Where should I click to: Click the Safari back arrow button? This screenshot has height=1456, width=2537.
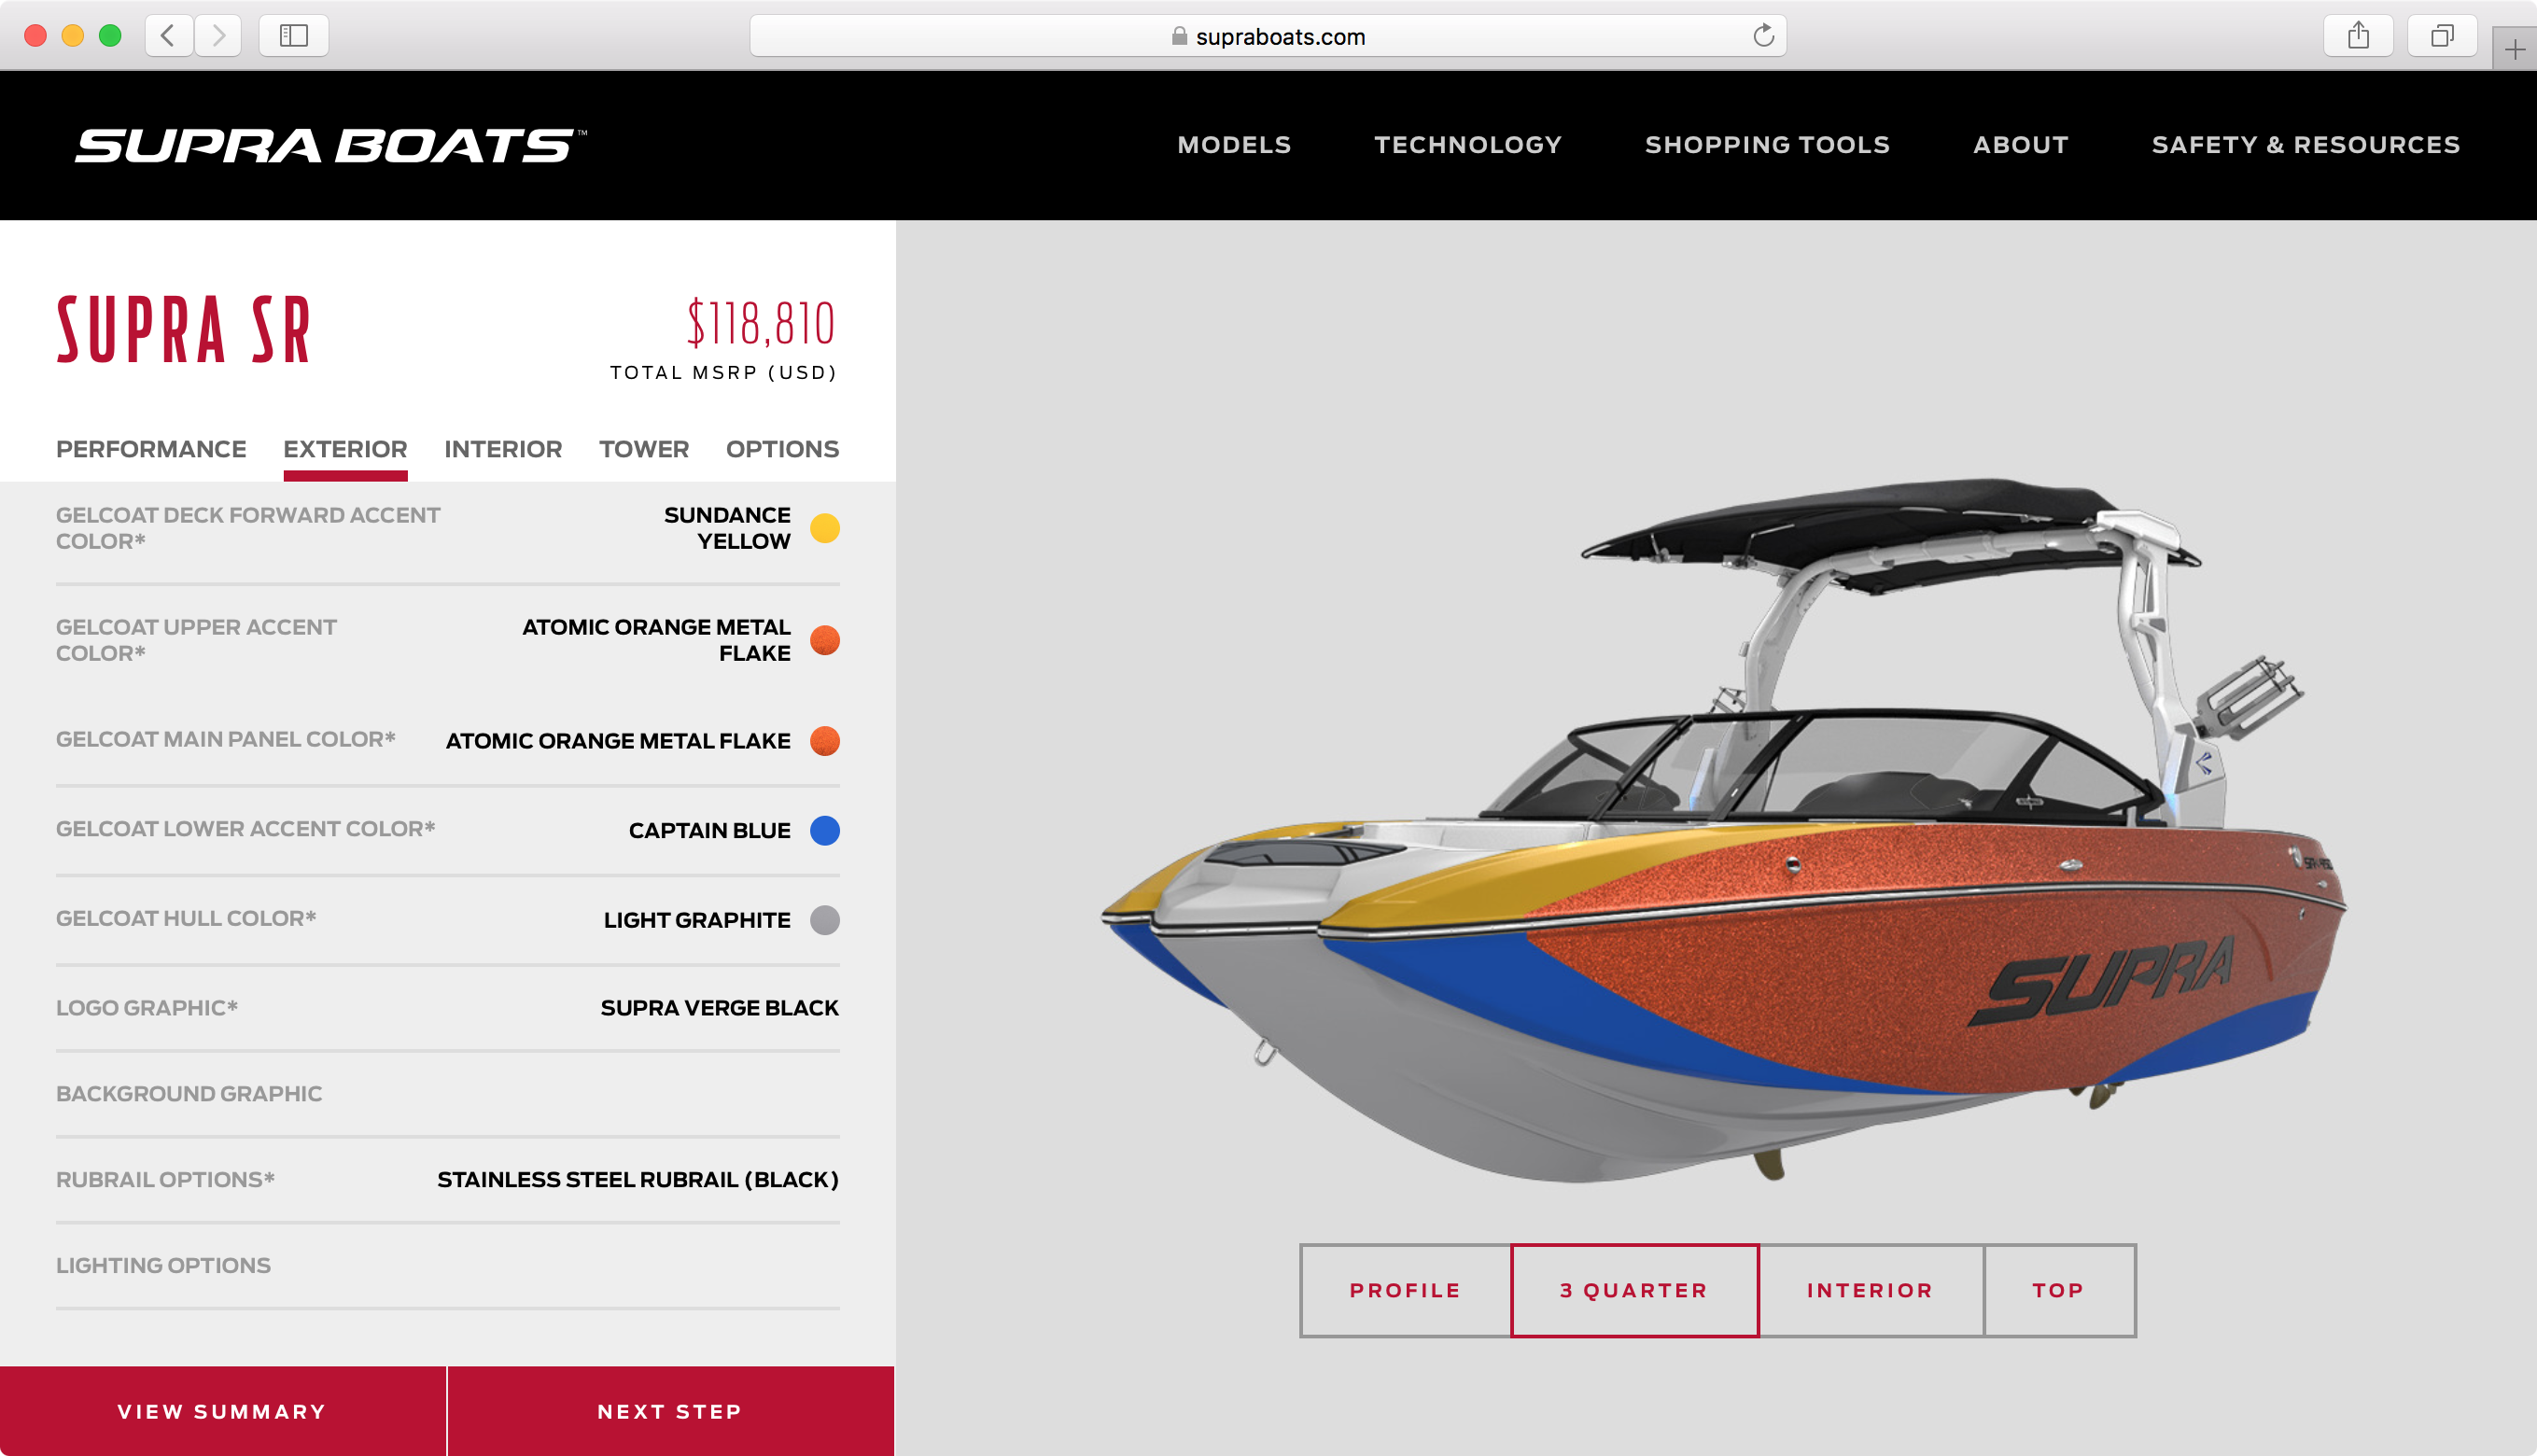tap(168, 36)
